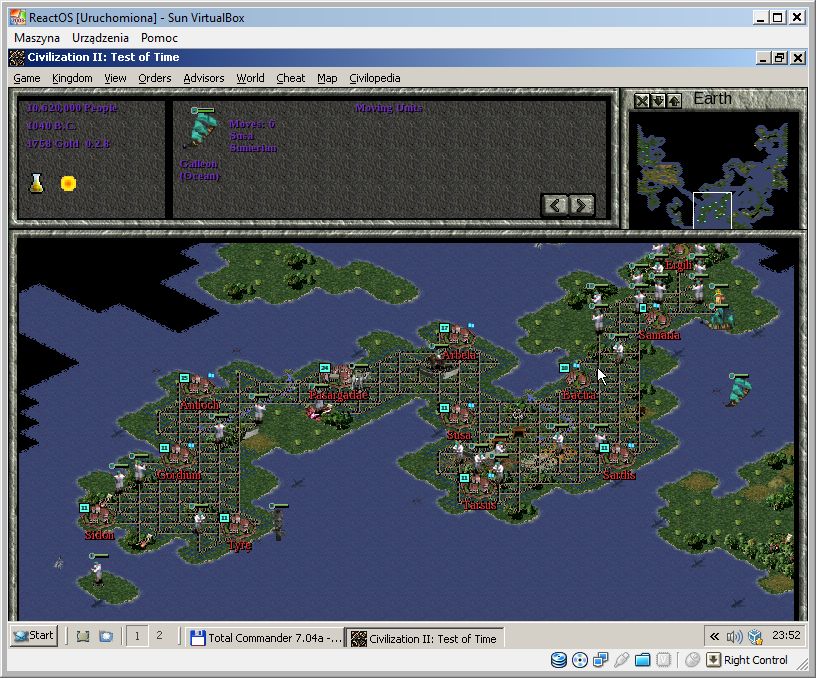The width and height of the screenshot is (816, 678).
Task: Expand hidden system tray icons
Action: click(714, 637)
